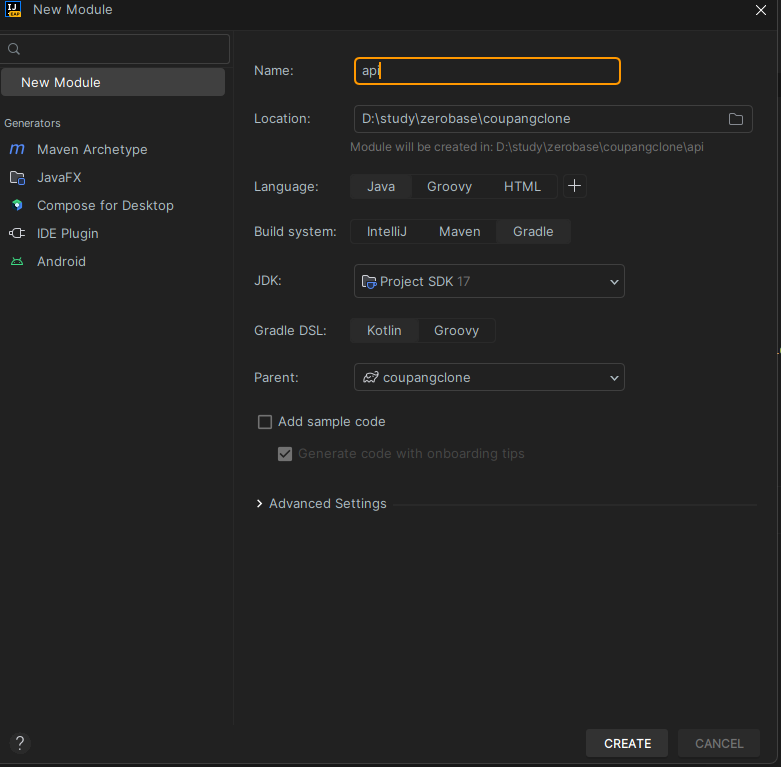The width and height of the screenshot is (781, 767).
Task: Click the Maven Archetype generator icon
Action: [17, 149]
